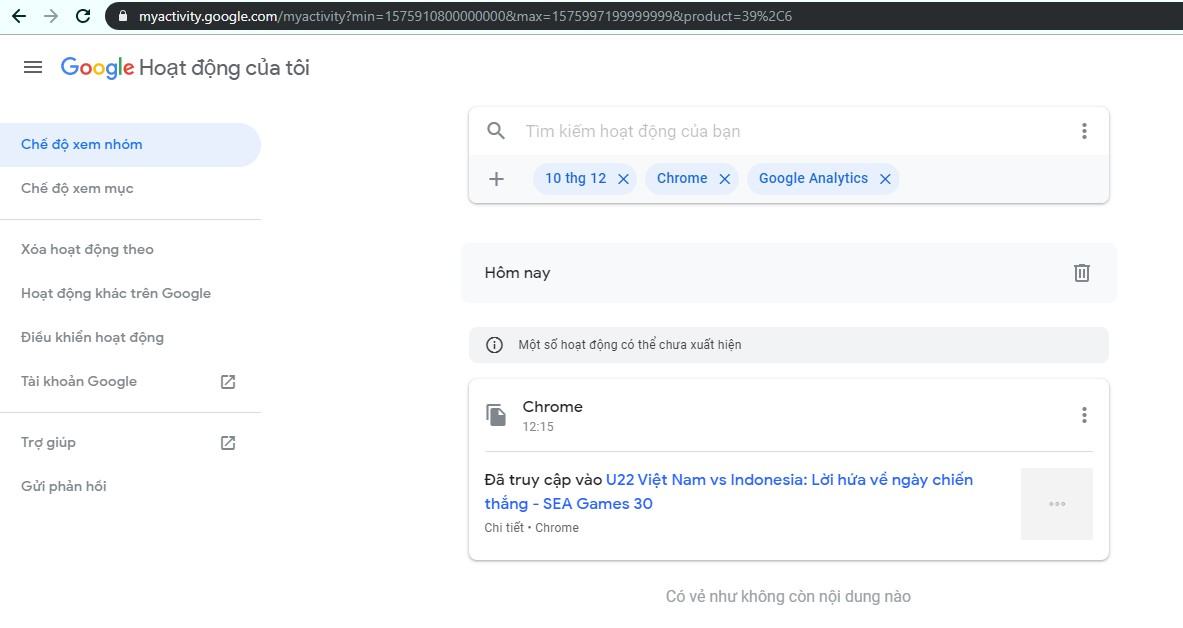
Task: Click external-link icon next to 'Tài khoản Google'
Action: 228,381
